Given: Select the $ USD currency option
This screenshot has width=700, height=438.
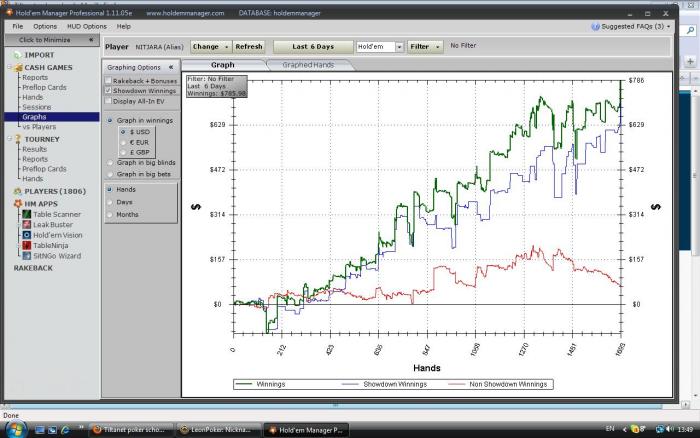Looking at the screenshot, I should tap(123, 132).
